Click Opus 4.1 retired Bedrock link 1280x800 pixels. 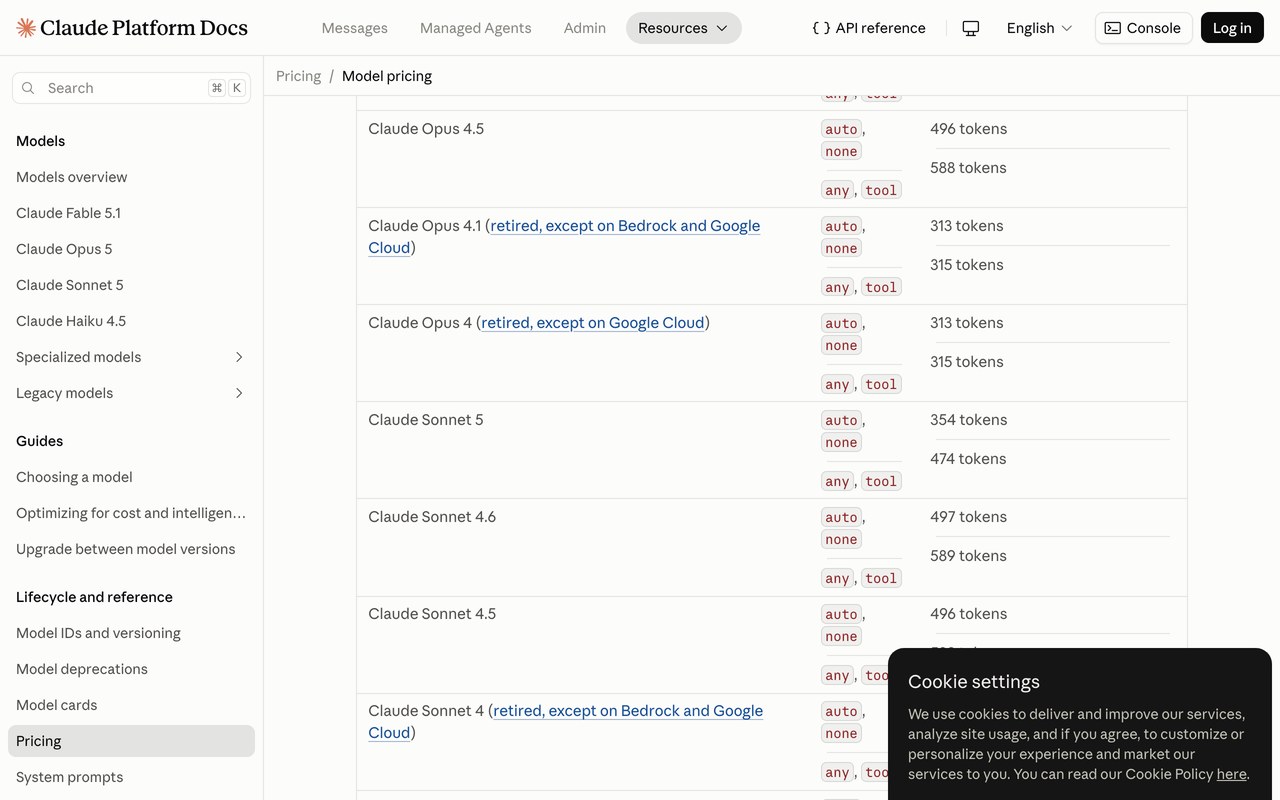pyautogui.click(x=625, y=226)
